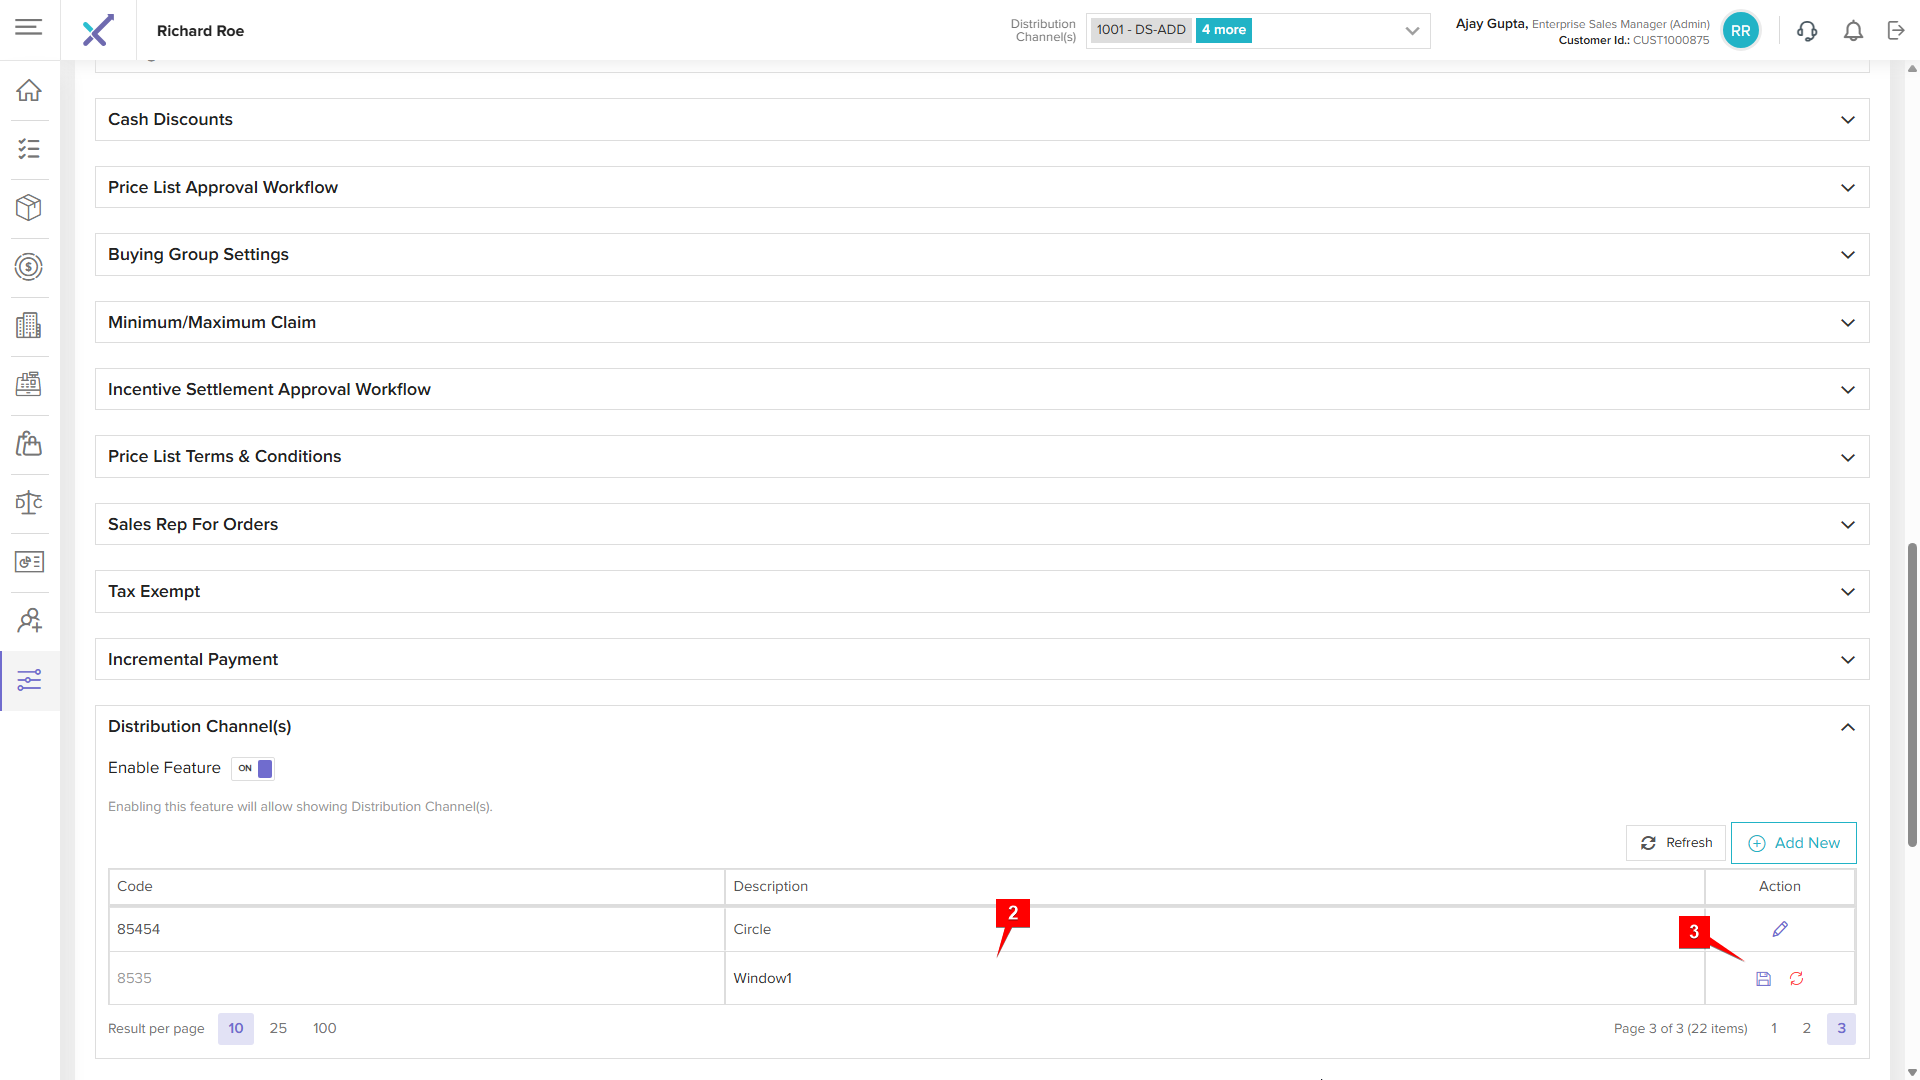The image size is (1920, 1080).
Task: Click the save icon in Window1 row
Action: 1763,979
